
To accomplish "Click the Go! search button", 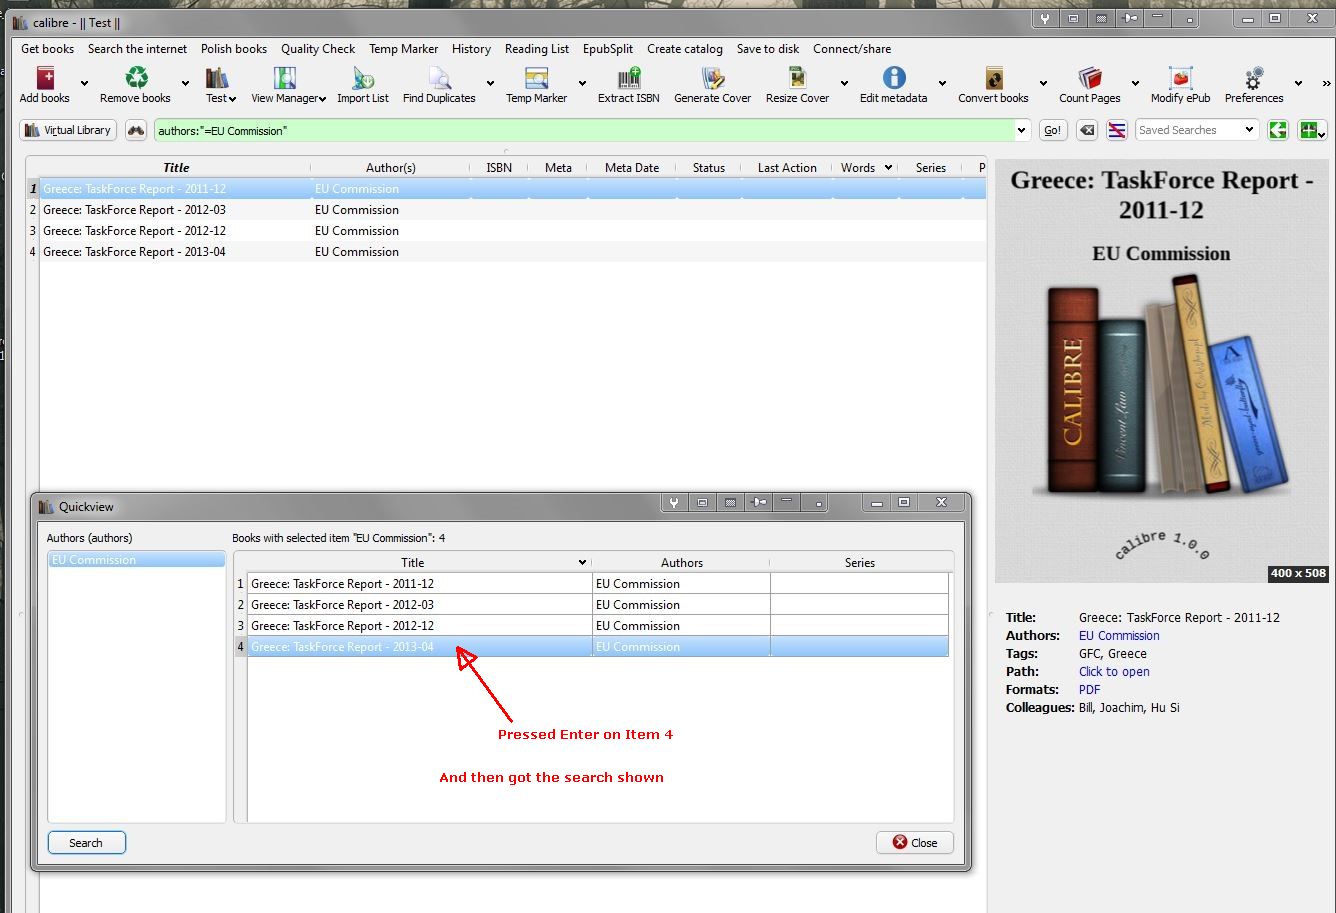I will [1053, 130].
